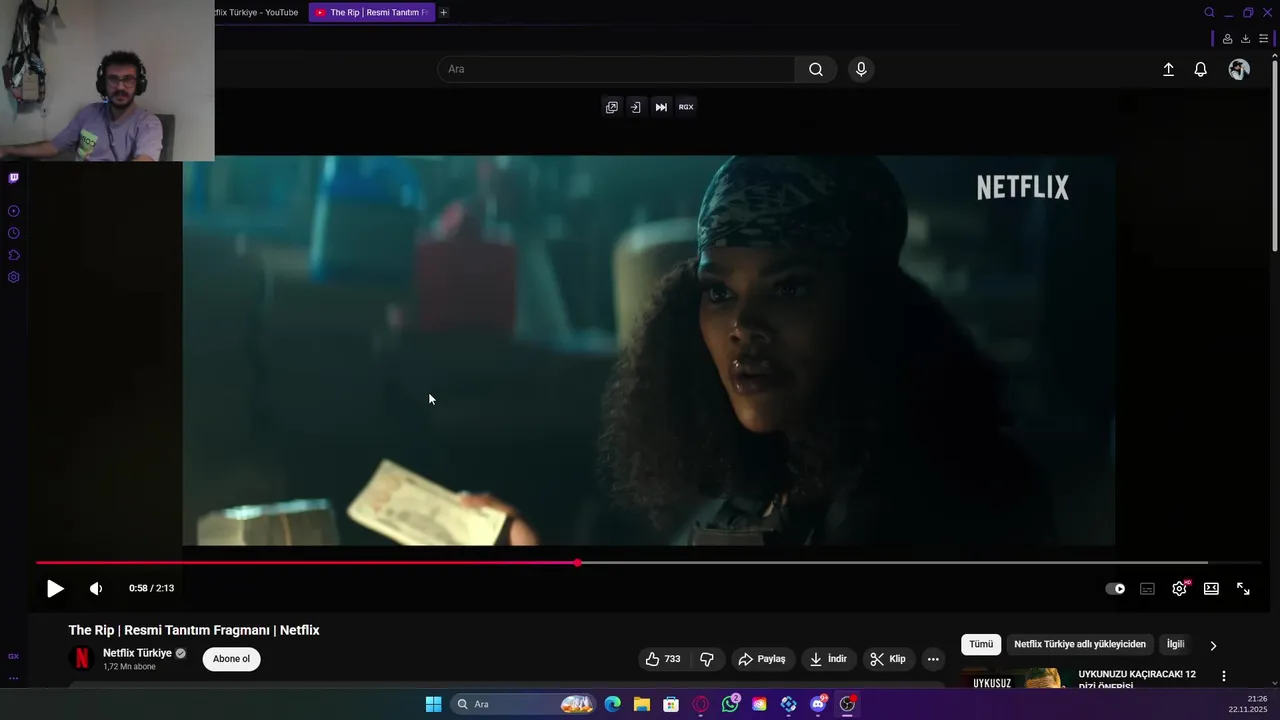This screenshot has height=720, width=1280.
Task: Pop out video with detach icon
Action: tap(612, 107)
